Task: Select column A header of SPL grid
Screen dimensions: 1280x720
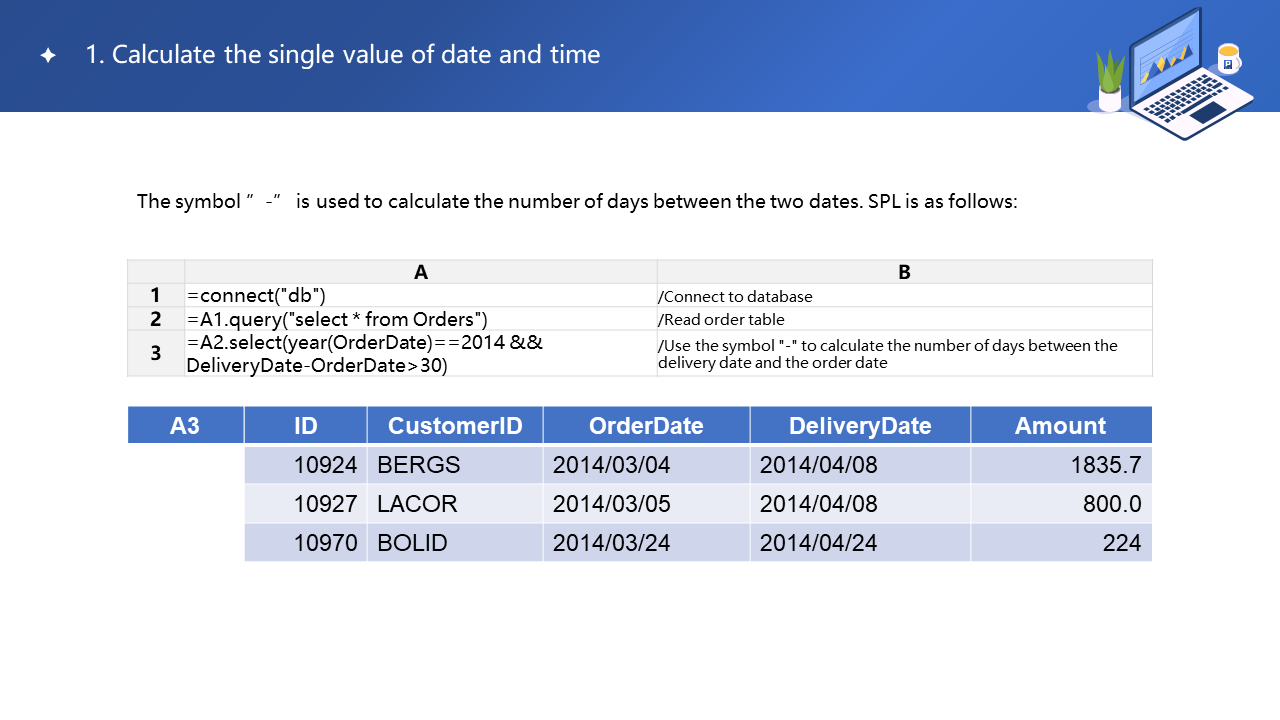Action: (420, 272)
